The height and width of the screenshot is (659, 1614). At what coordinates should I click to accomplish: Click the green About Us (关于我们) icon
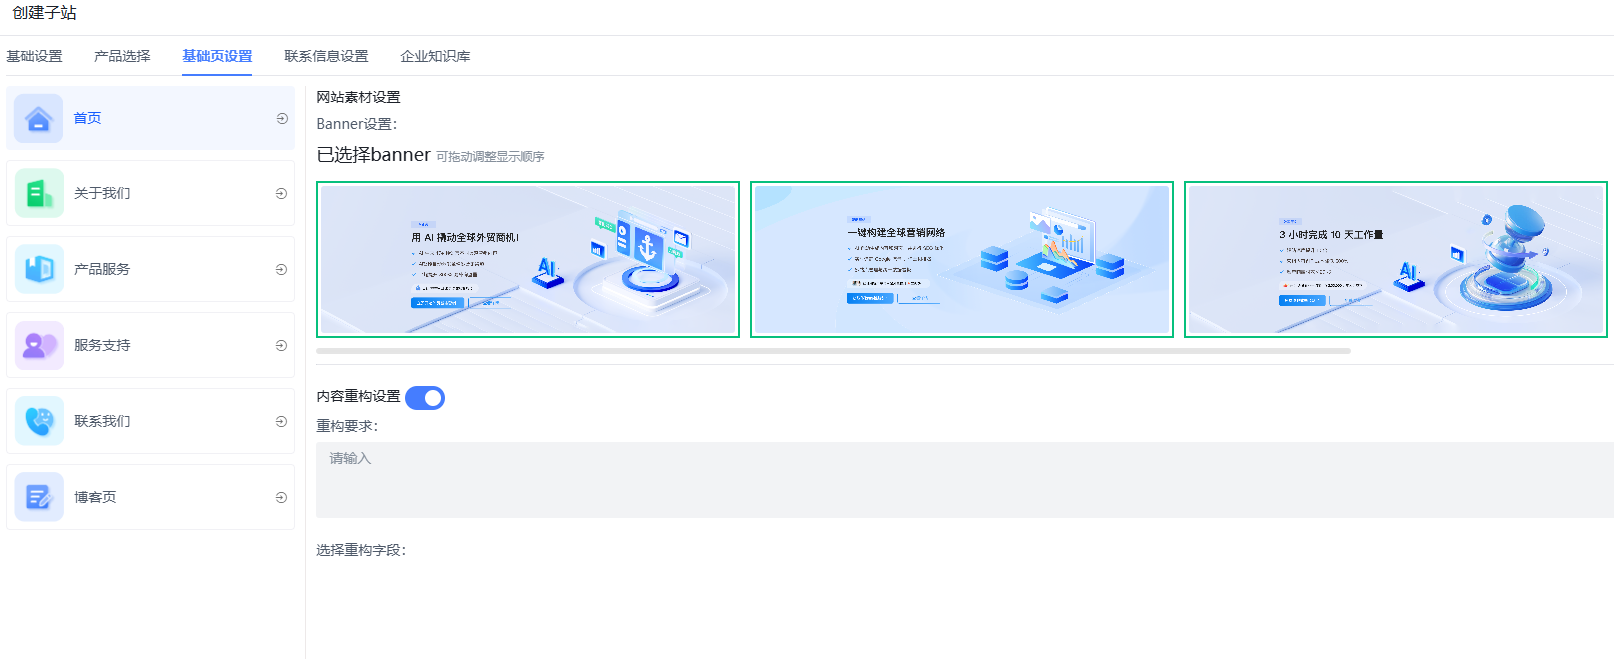tap(39, 194)
